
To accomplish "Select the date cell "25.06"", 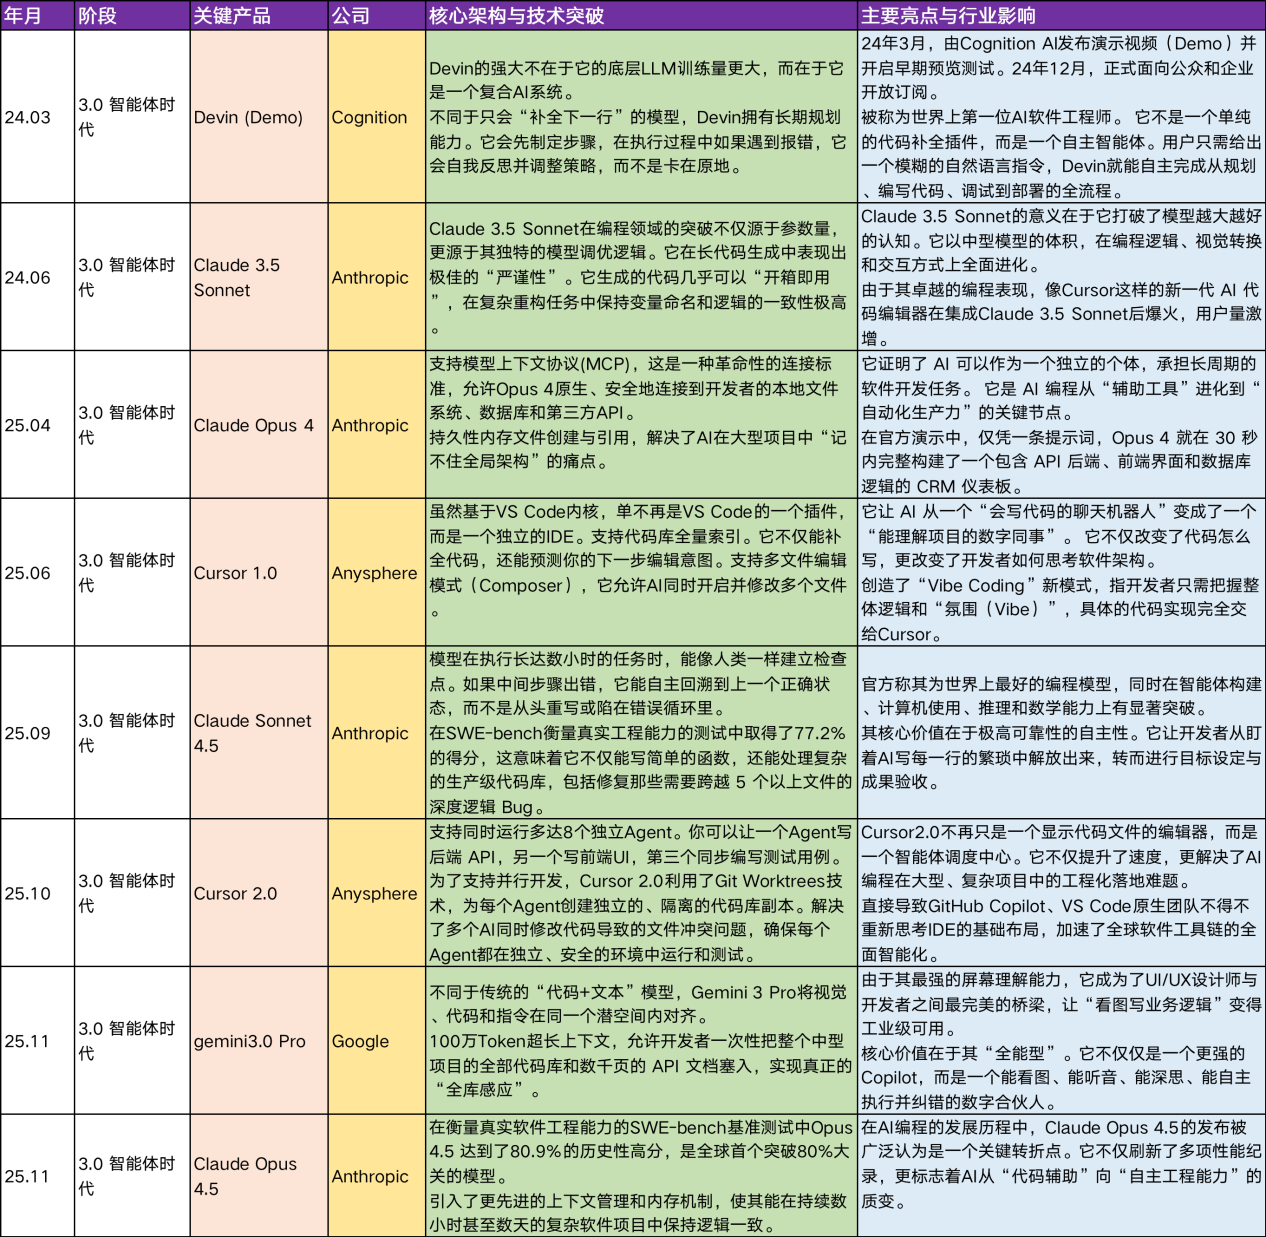I will click(37, 573).
